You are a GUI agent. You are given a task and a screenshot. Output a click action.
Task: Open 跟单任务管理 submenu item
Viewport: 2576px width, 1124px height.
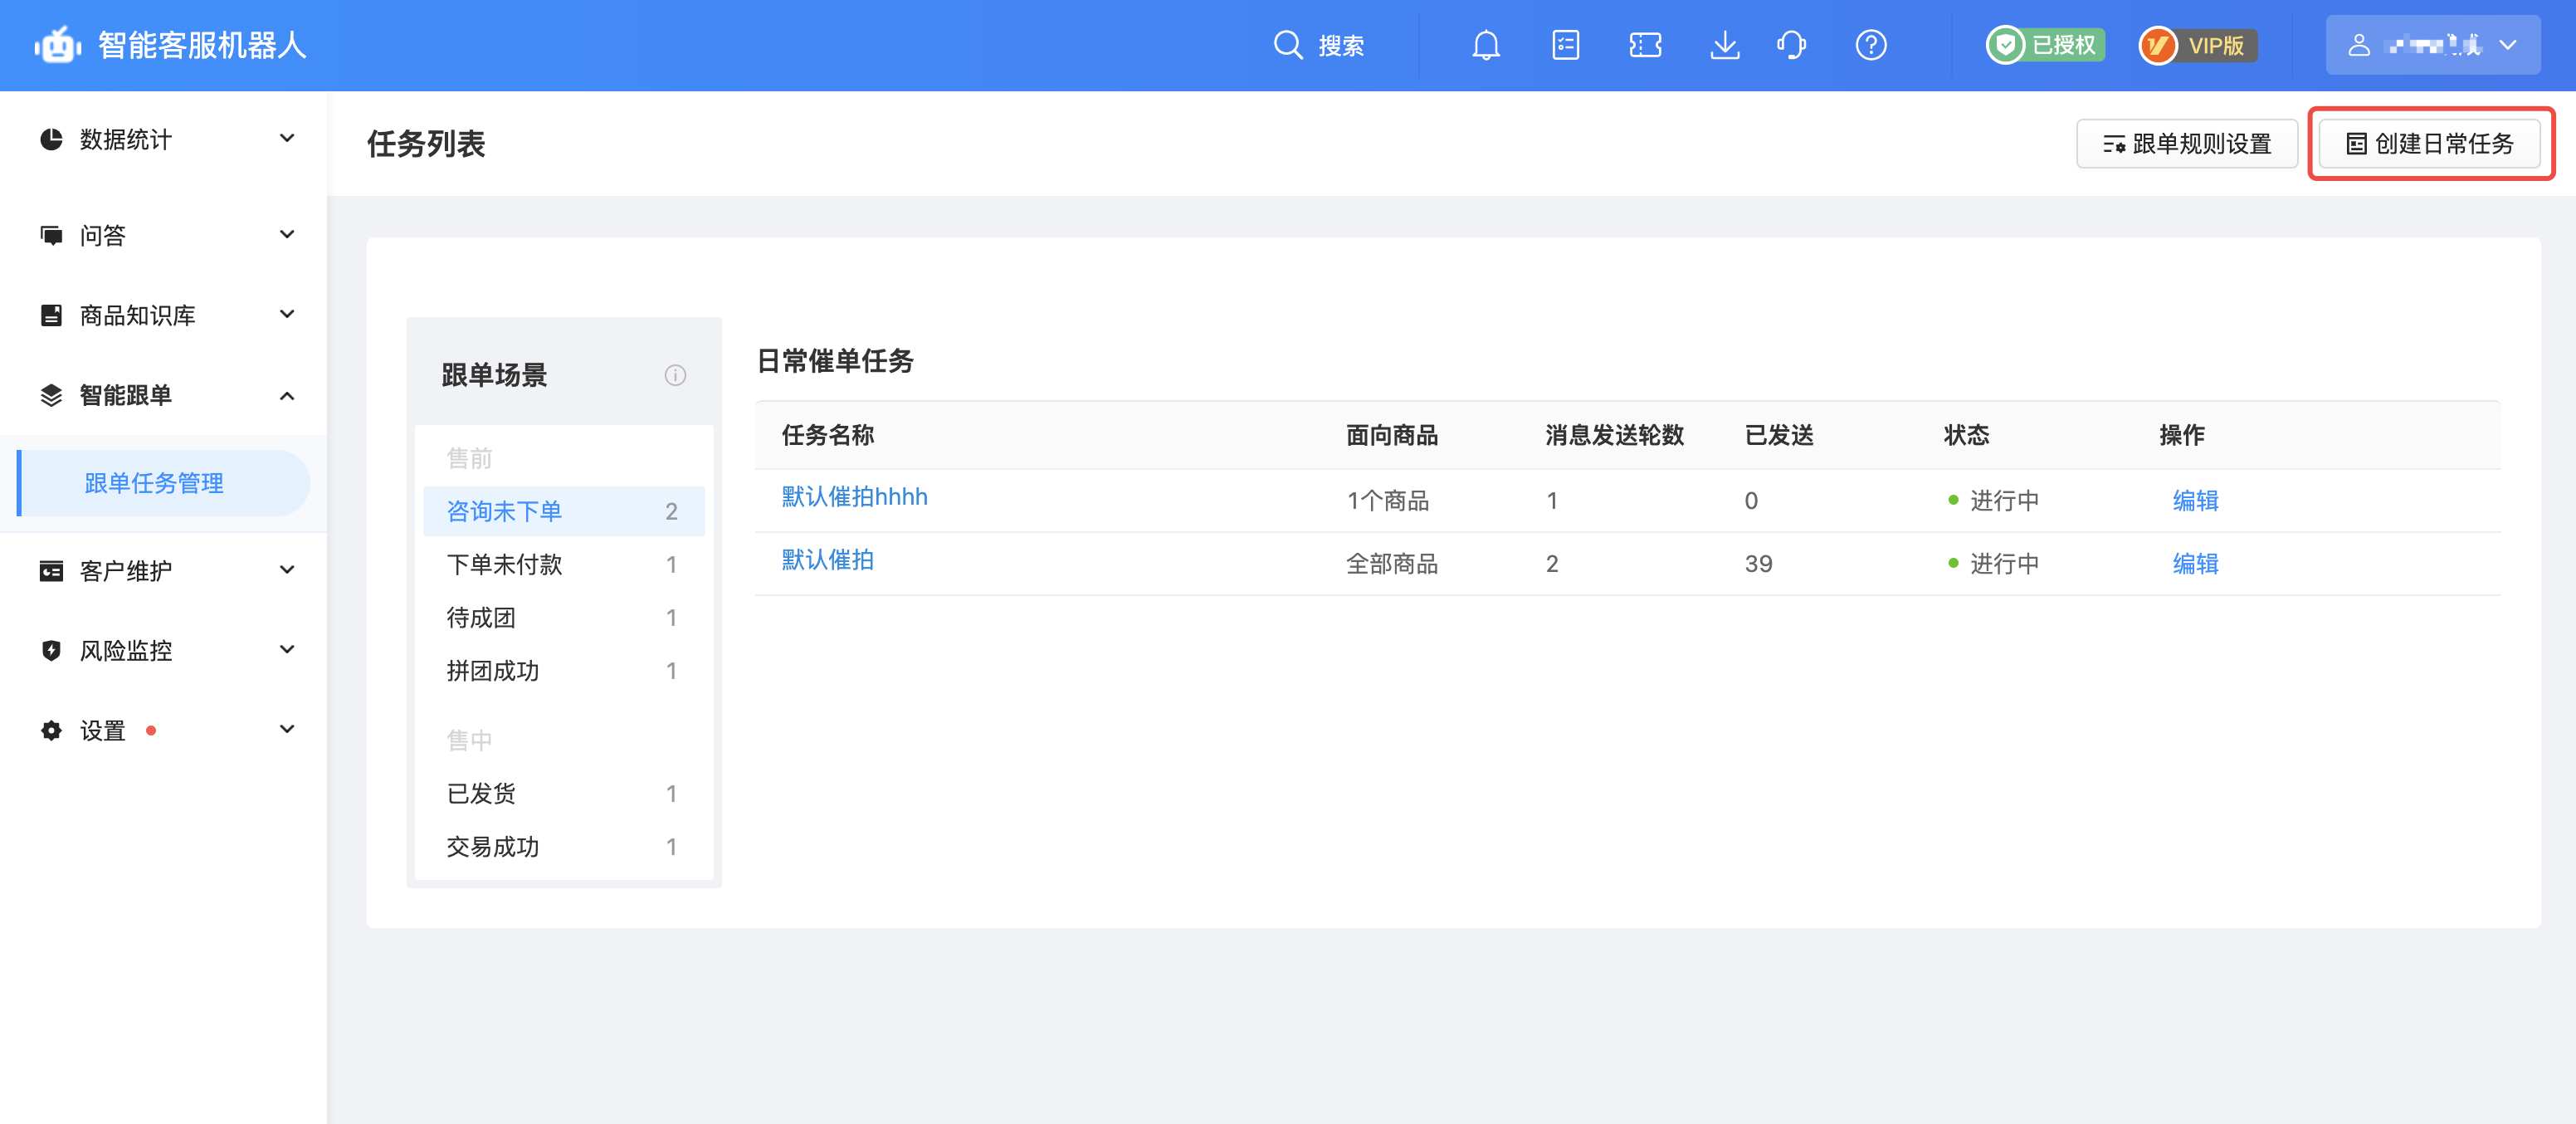click(164, 483)
